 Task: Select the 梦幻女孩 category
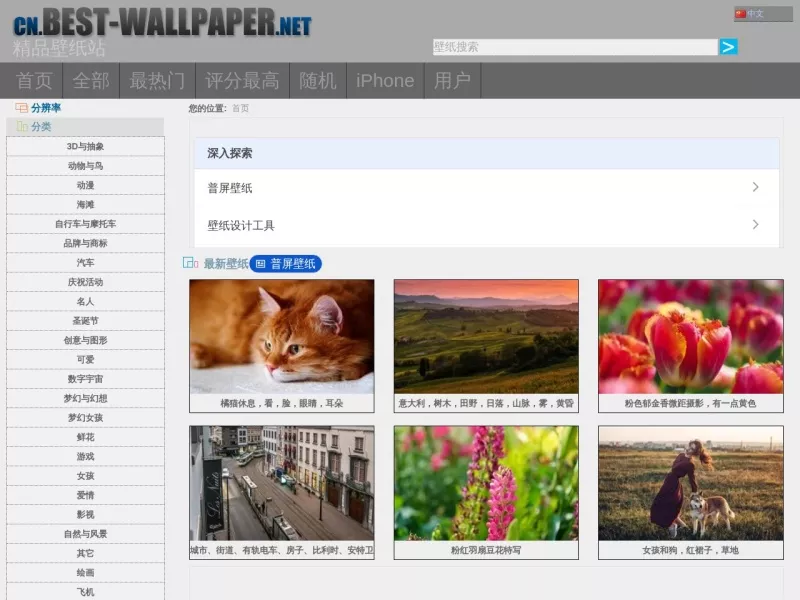point(85,418)
